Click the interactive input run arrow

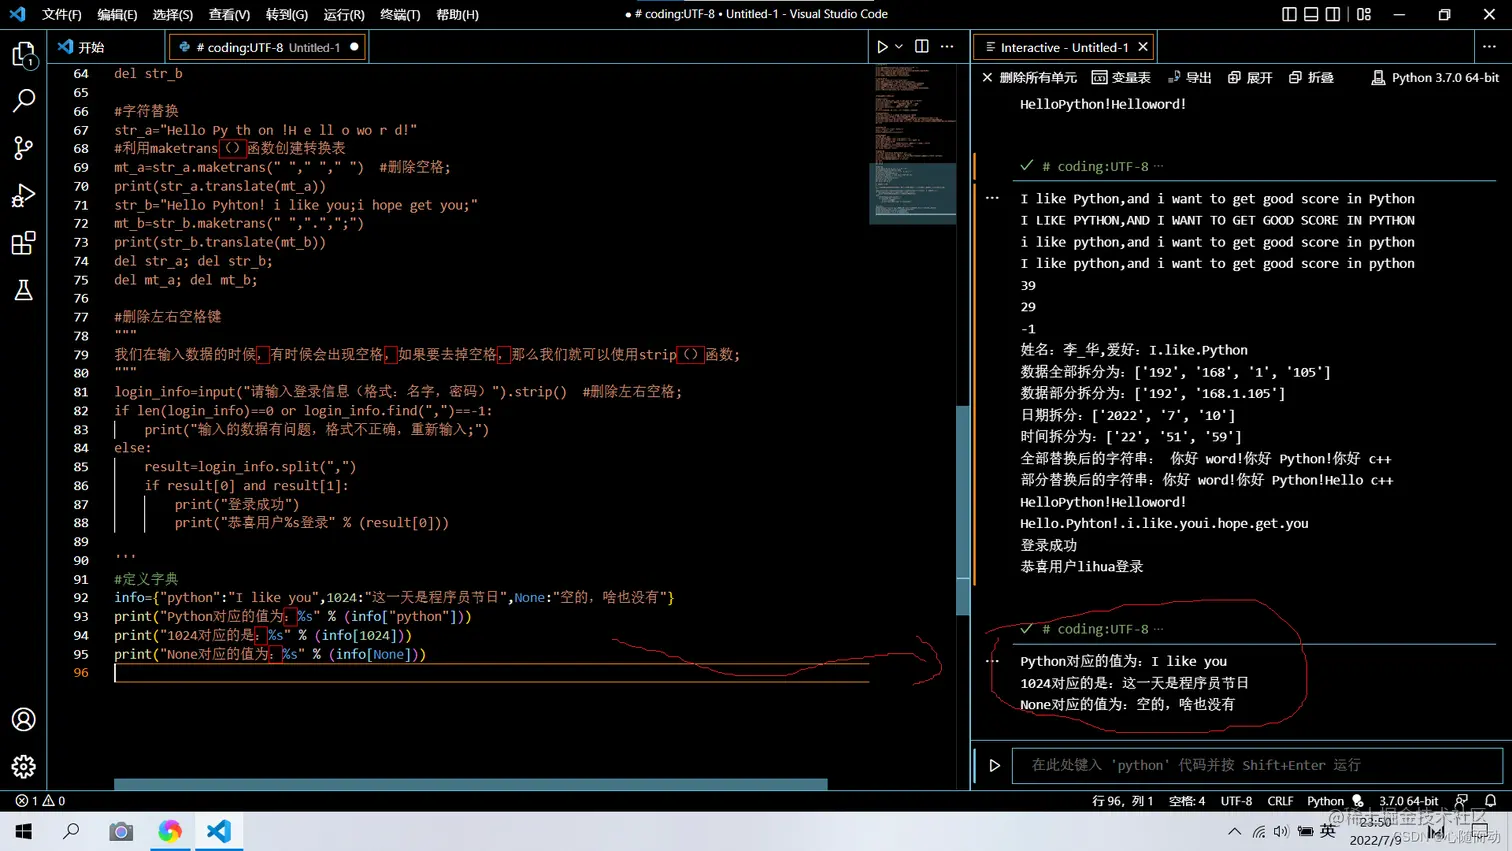pyautogui.click(x=994, y=765)
